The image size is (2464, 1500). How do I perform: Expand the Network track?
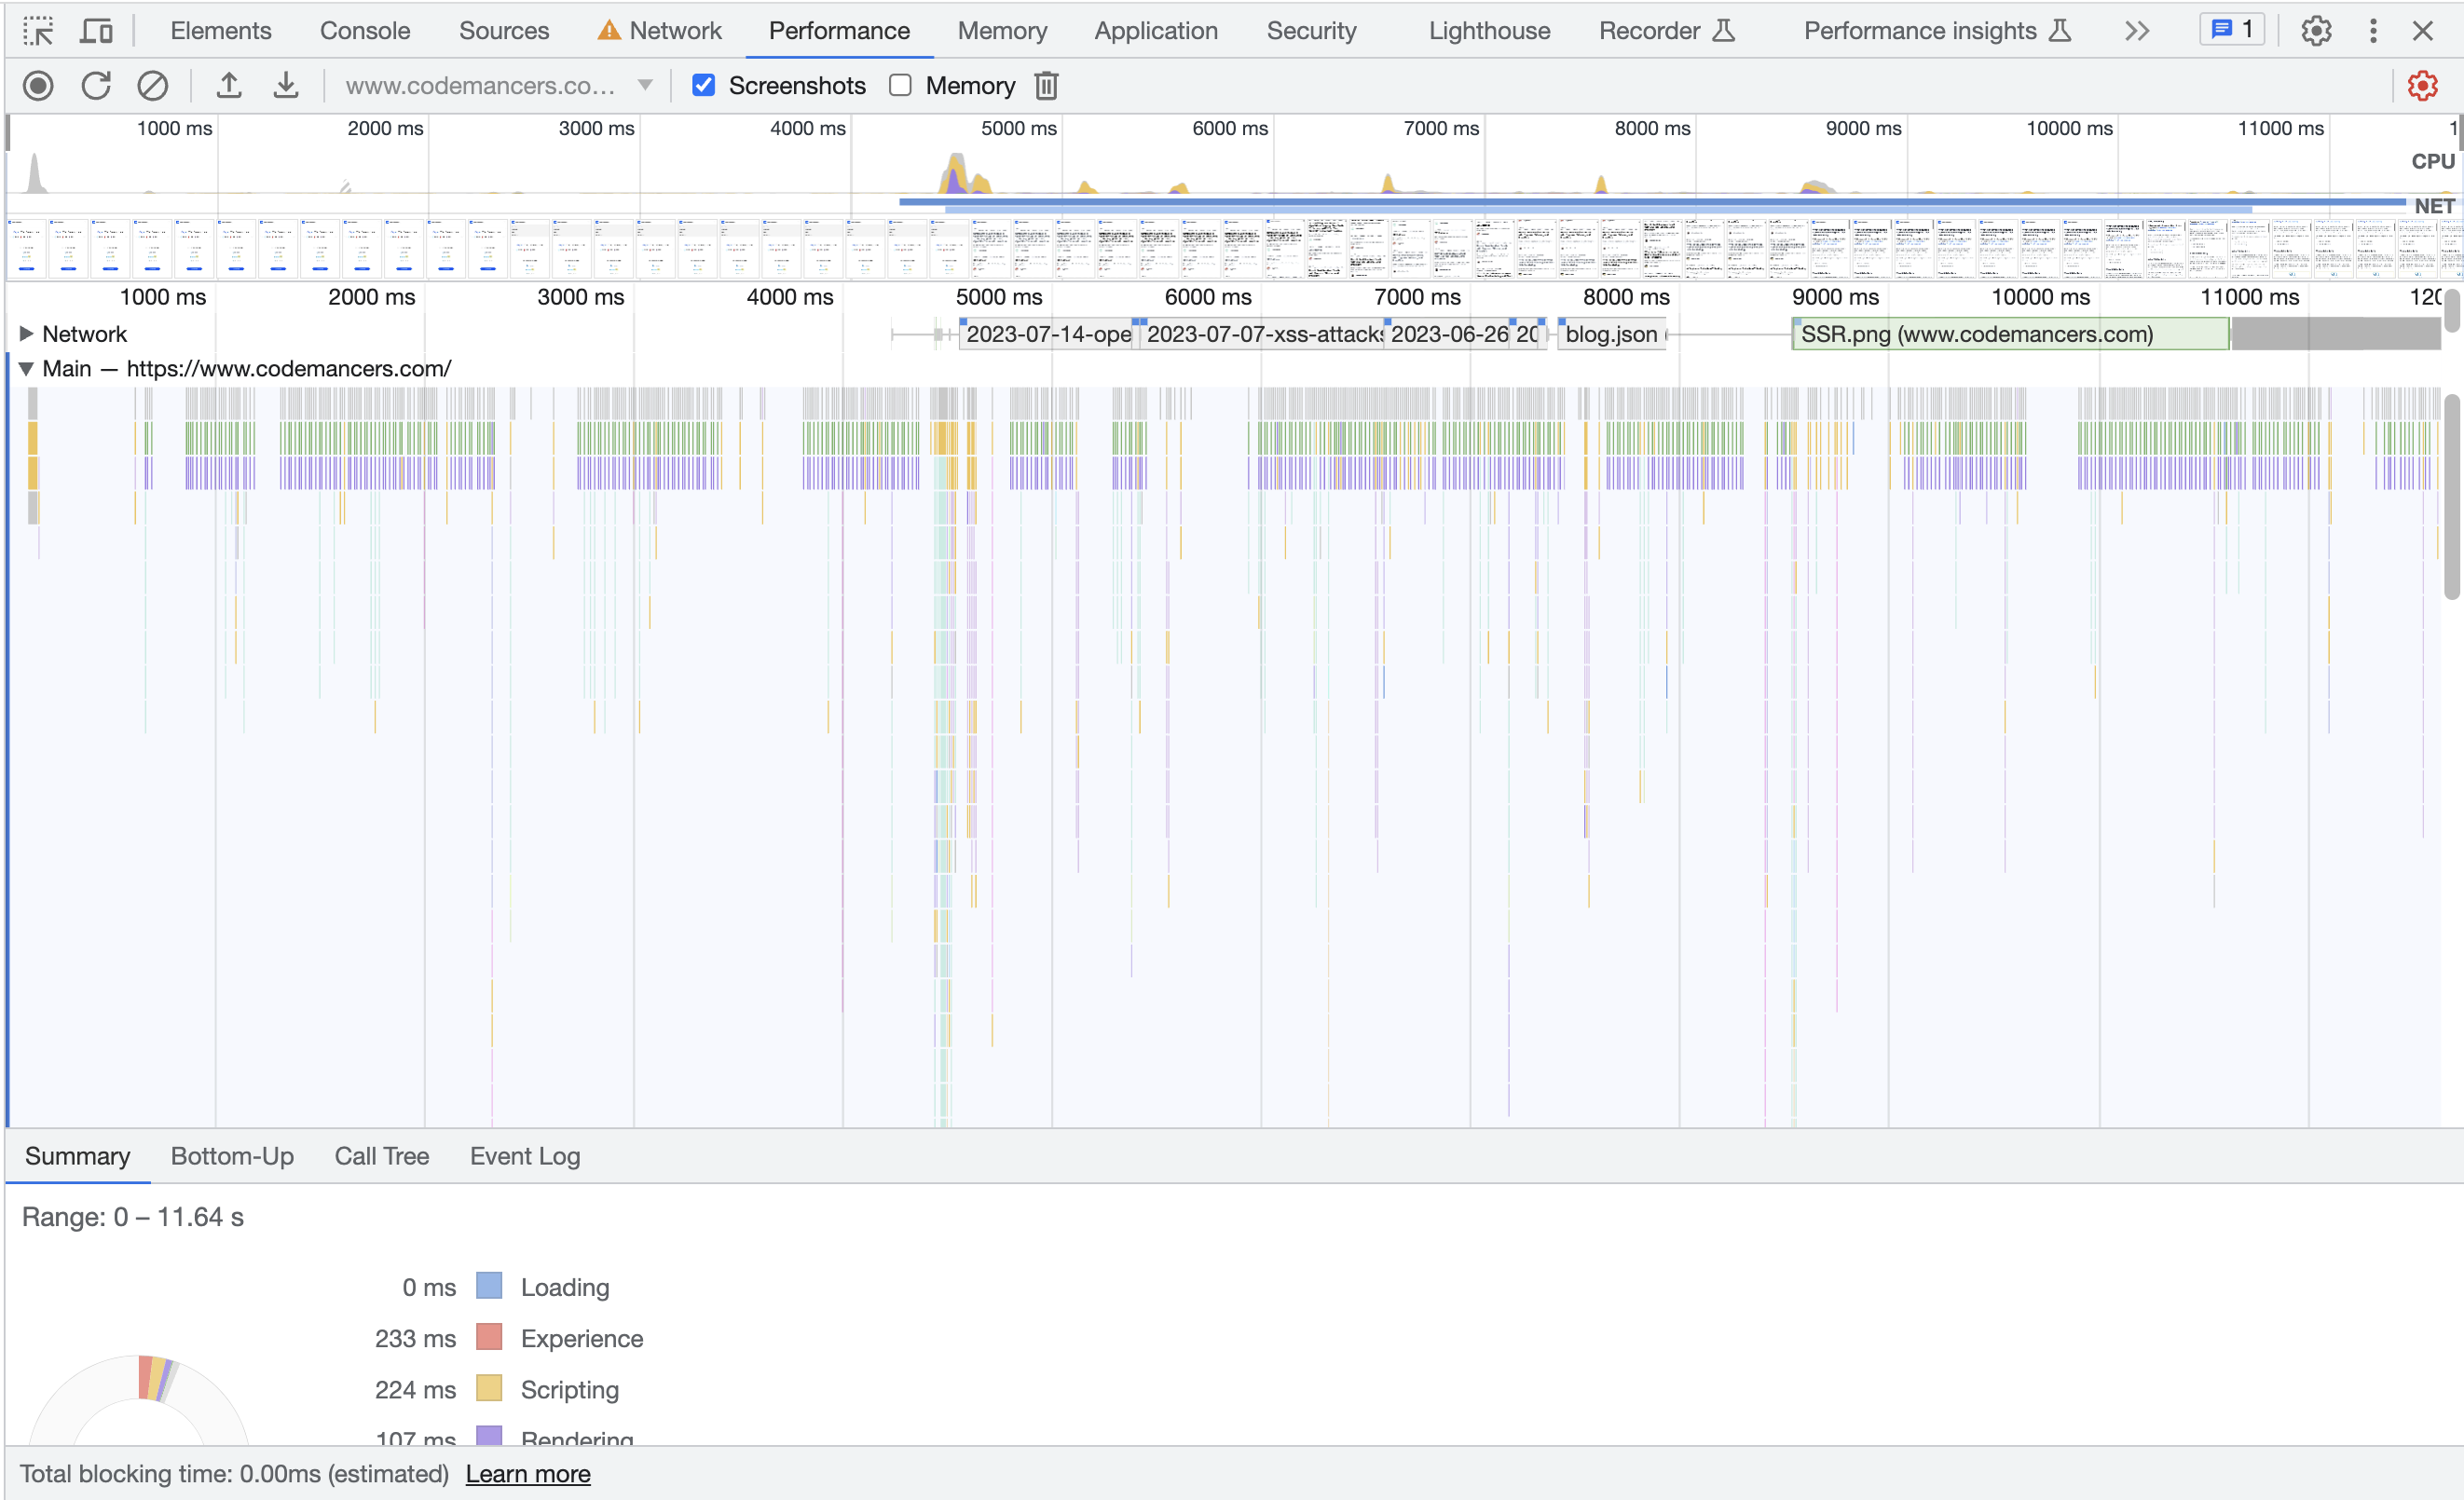[26, 334]
